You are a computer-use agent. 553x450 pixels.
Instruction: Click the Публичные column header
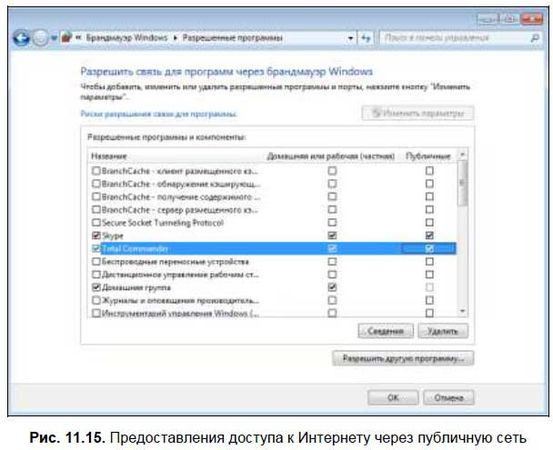tap(428, 156)
